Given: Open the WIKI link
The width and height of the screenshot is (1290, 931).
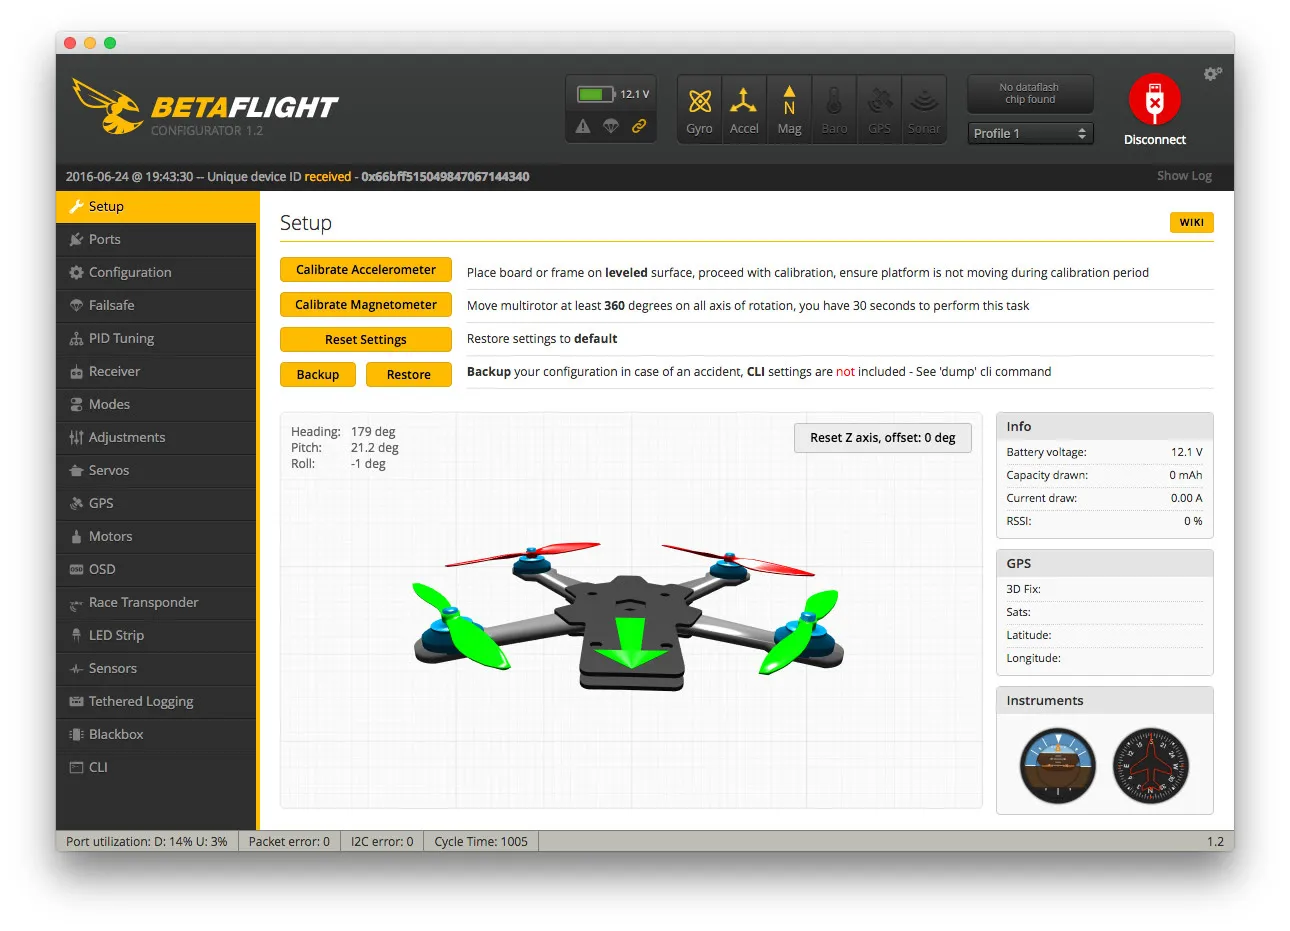Looking at the screenshot, I should 1191,222.
